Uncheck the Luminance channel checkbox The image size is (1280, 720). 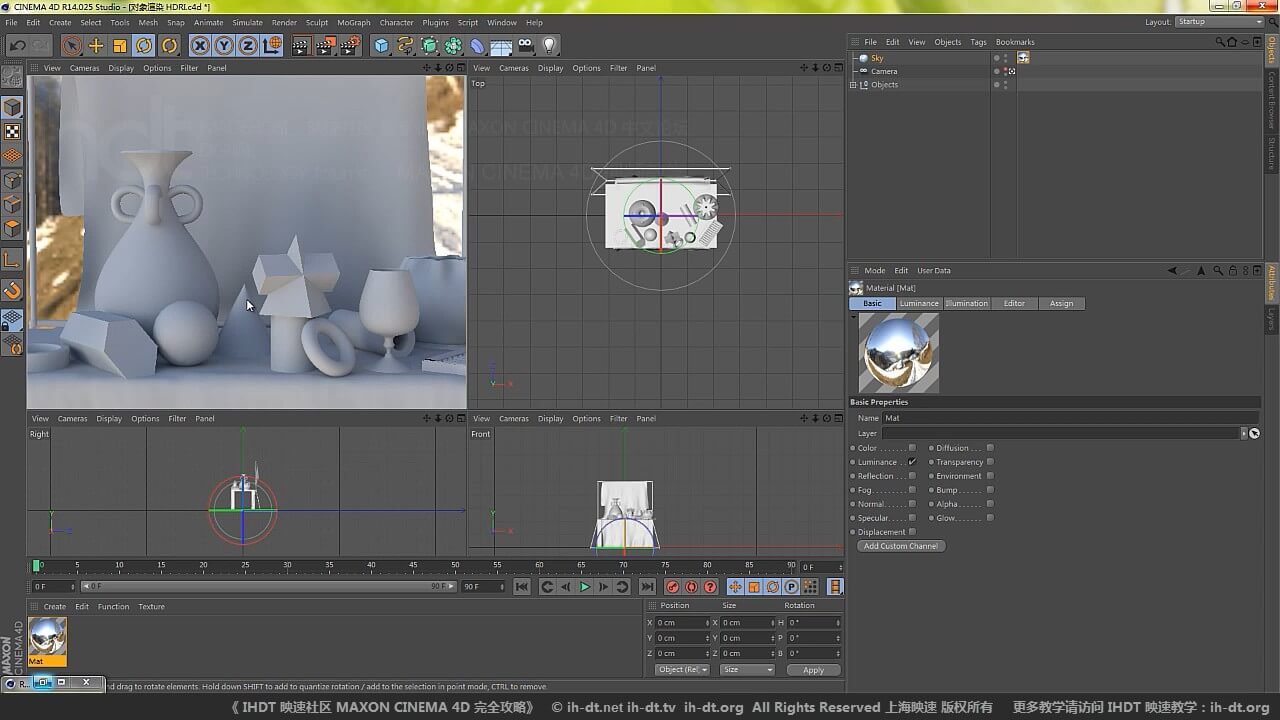point(912,462)
